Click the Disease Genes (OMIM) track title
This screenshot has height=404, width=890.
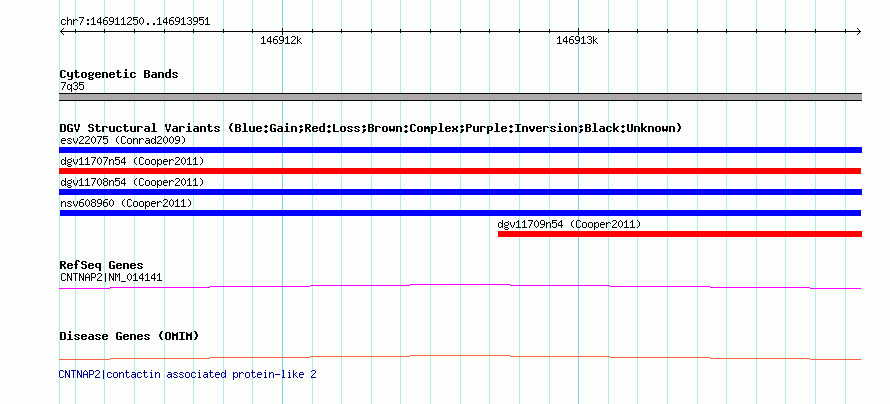click(x=129, y=336)
